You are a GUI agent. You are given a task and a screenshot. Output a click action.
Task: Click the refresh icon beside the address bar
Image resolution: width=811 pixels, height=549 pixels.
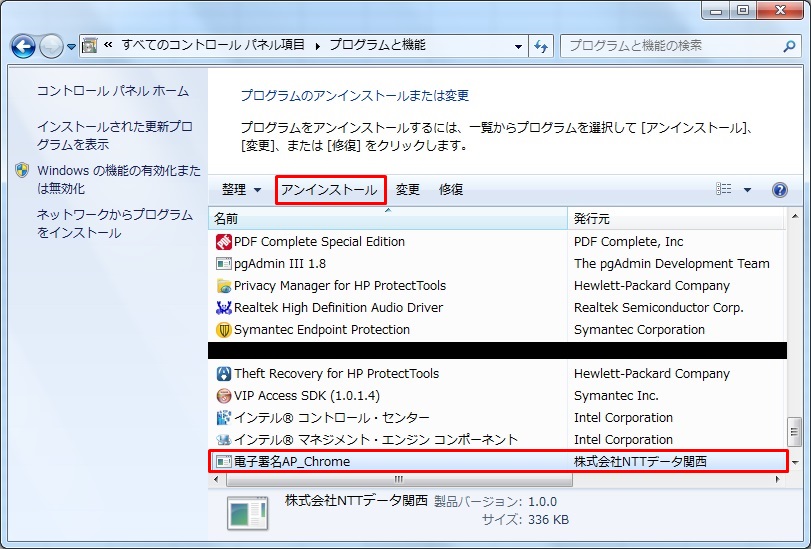coord(542,46)
